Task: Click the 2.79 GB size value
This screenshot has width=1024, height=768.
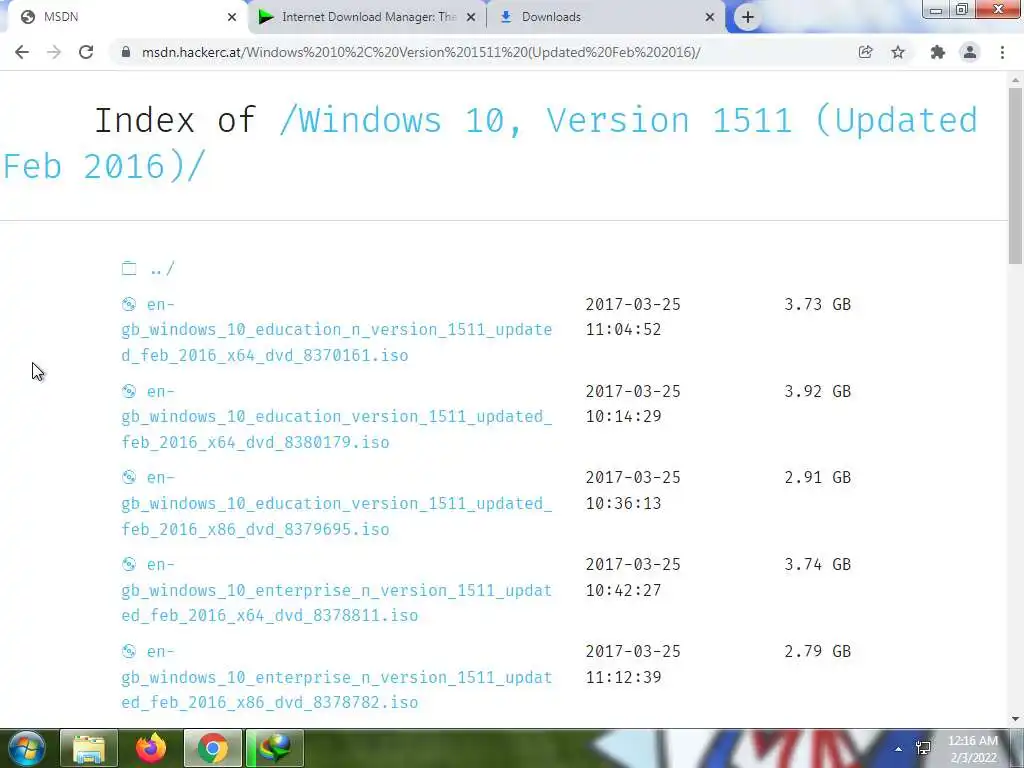Action: [818, 651]
